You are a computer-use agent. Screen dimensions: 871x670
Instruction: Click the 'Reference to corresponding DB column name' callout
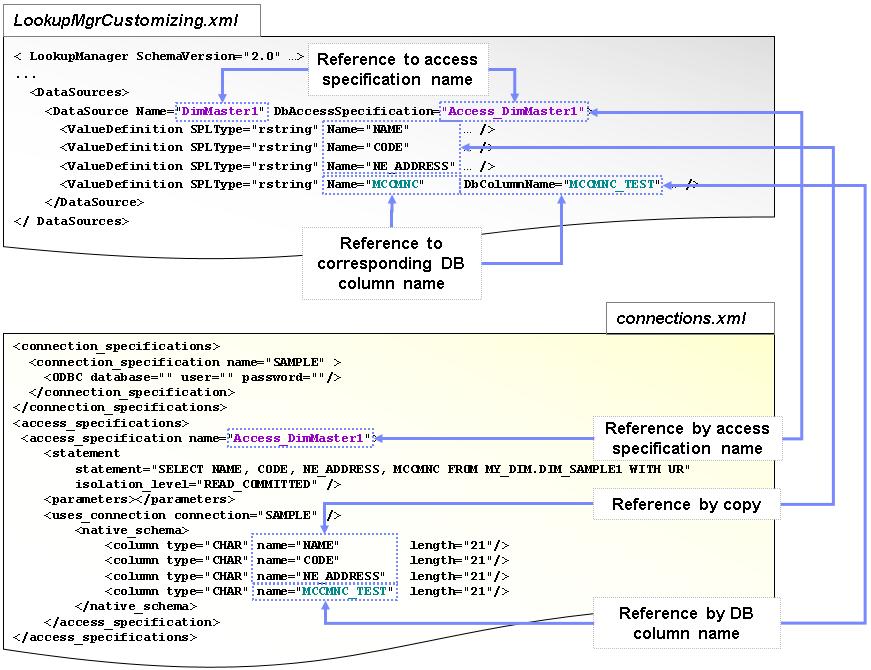click(x=392, y=263)
